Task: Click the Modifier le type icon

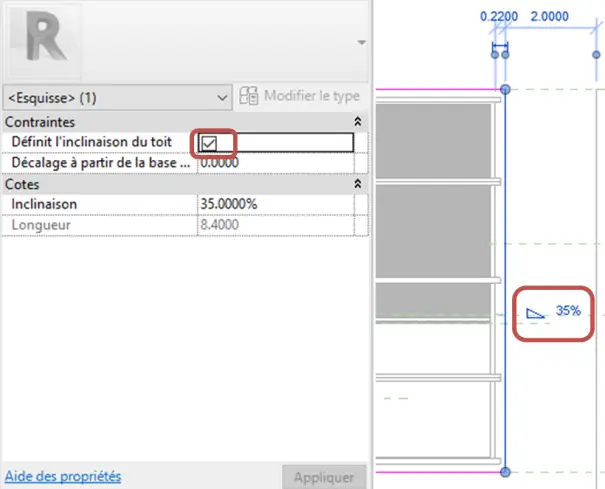Action: [x=248, y=96]
